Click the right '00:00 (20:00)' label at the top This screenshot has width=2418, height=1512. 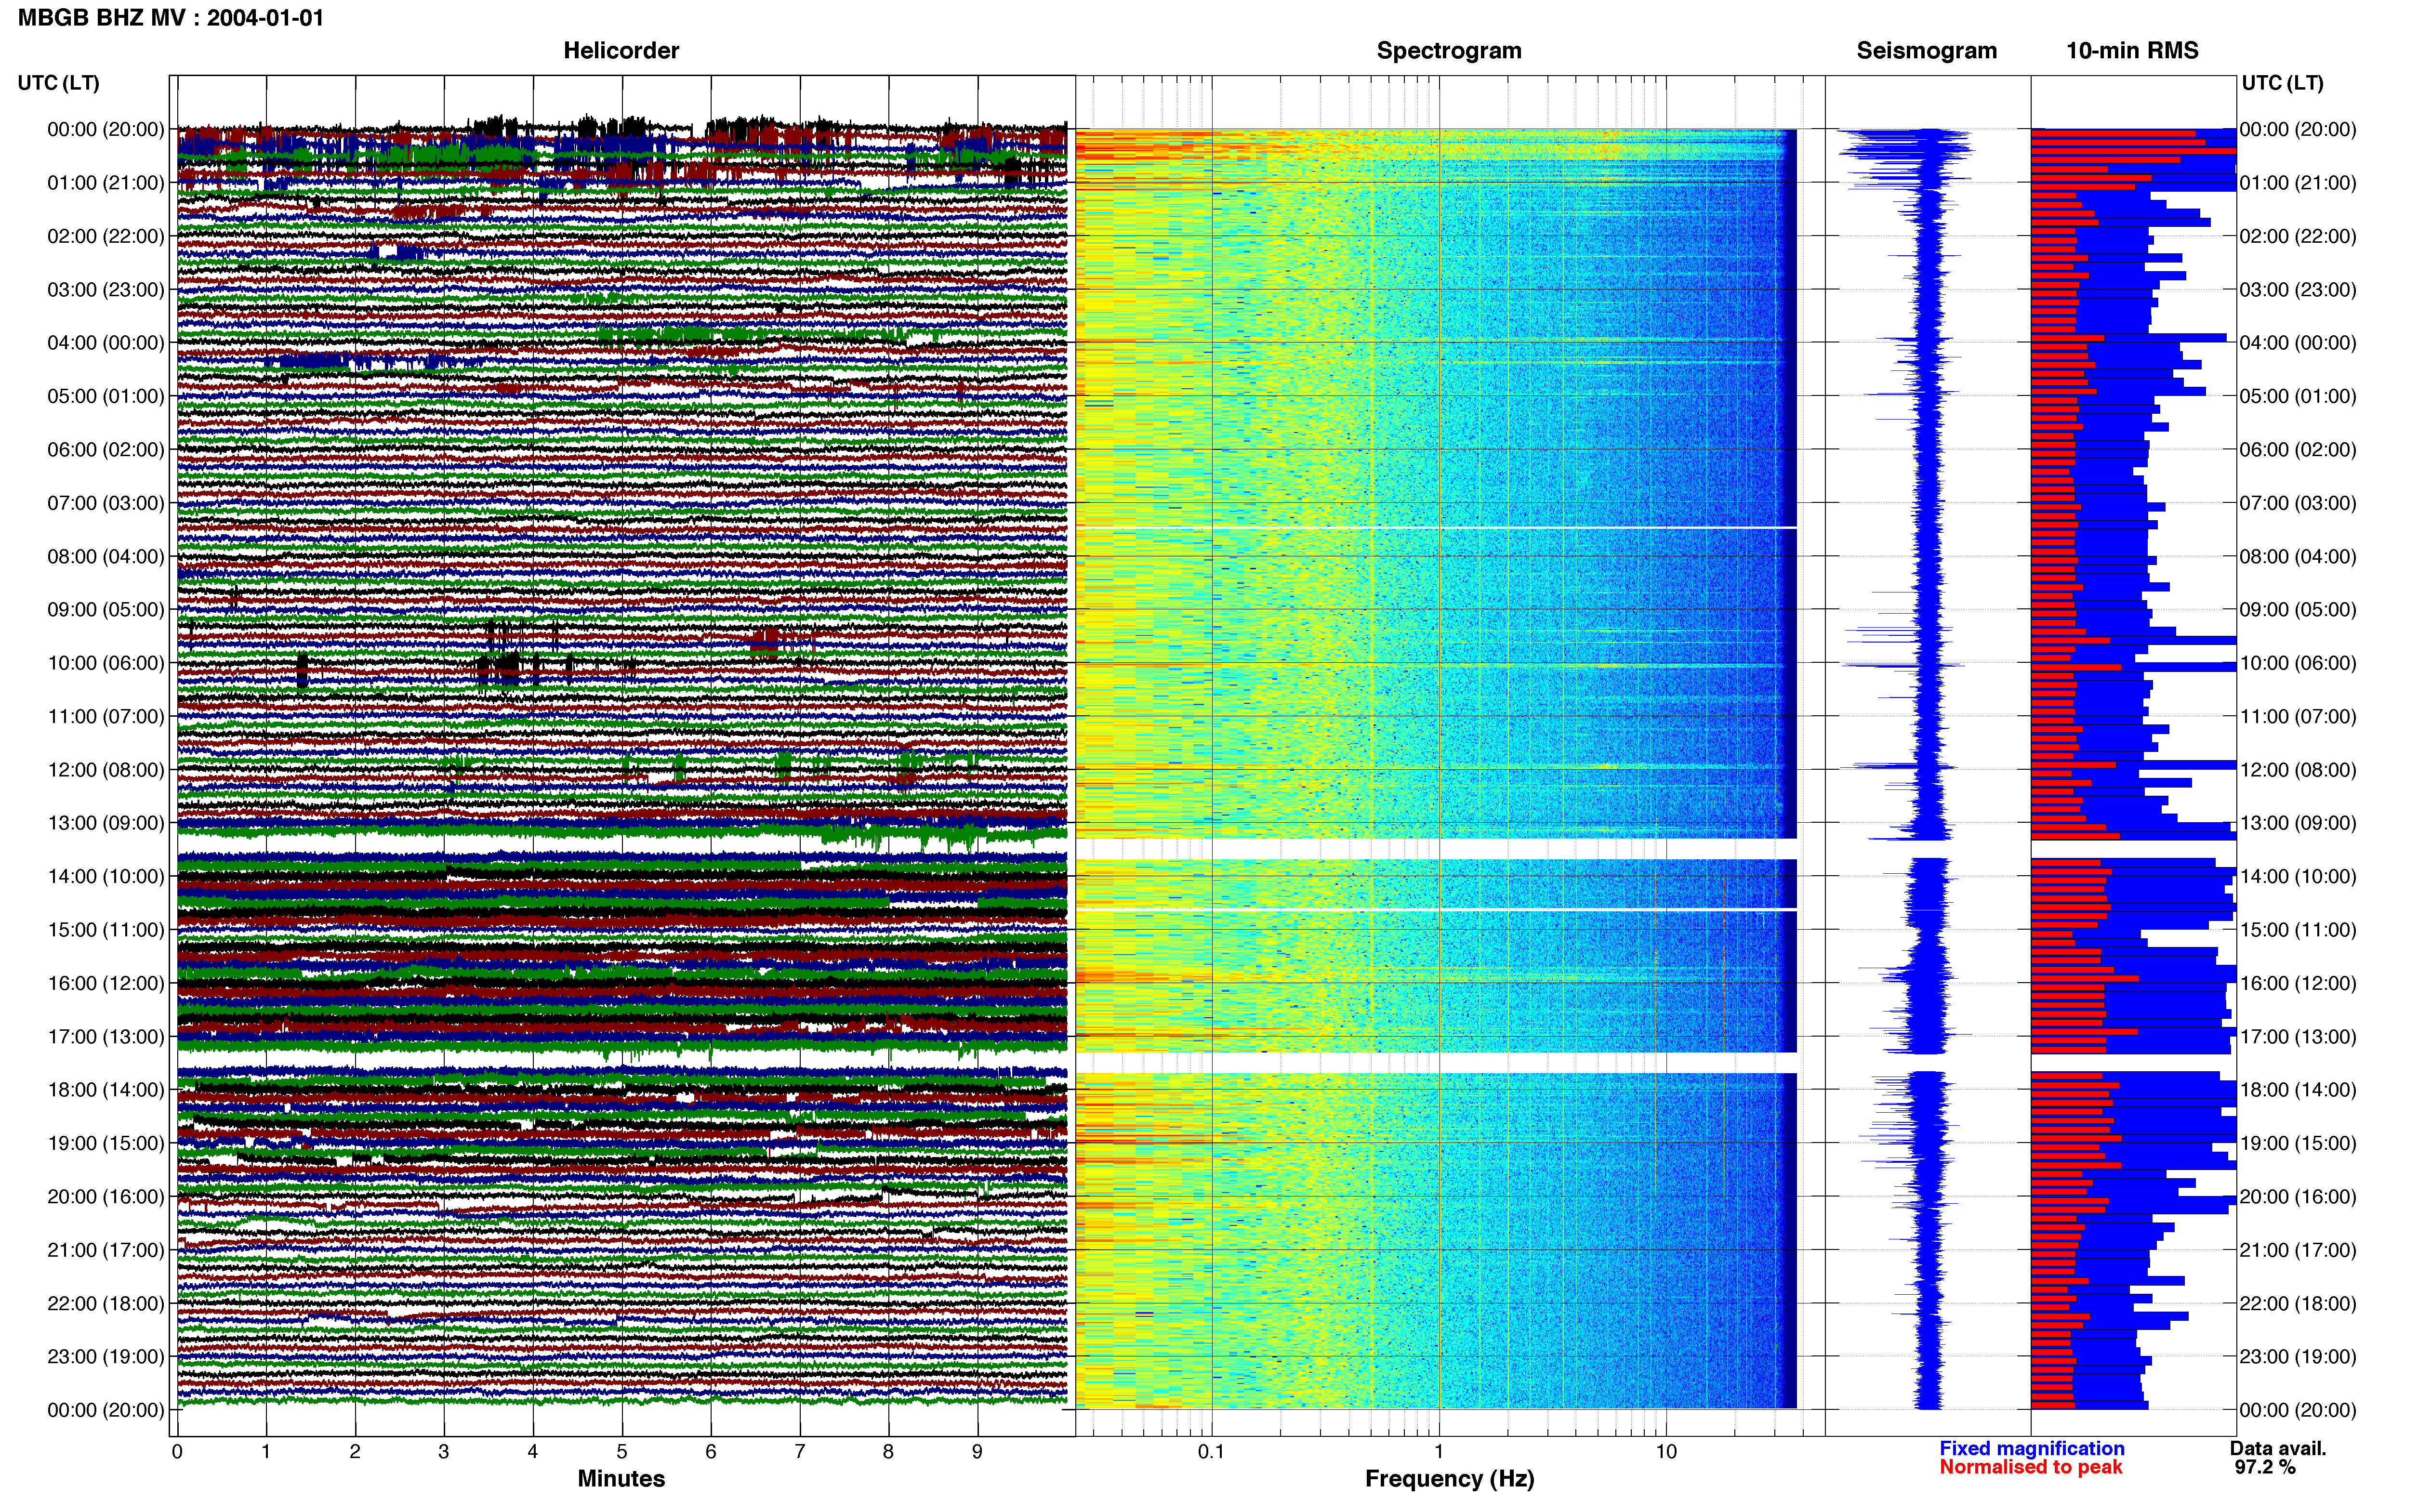[x=2298, y=129]
